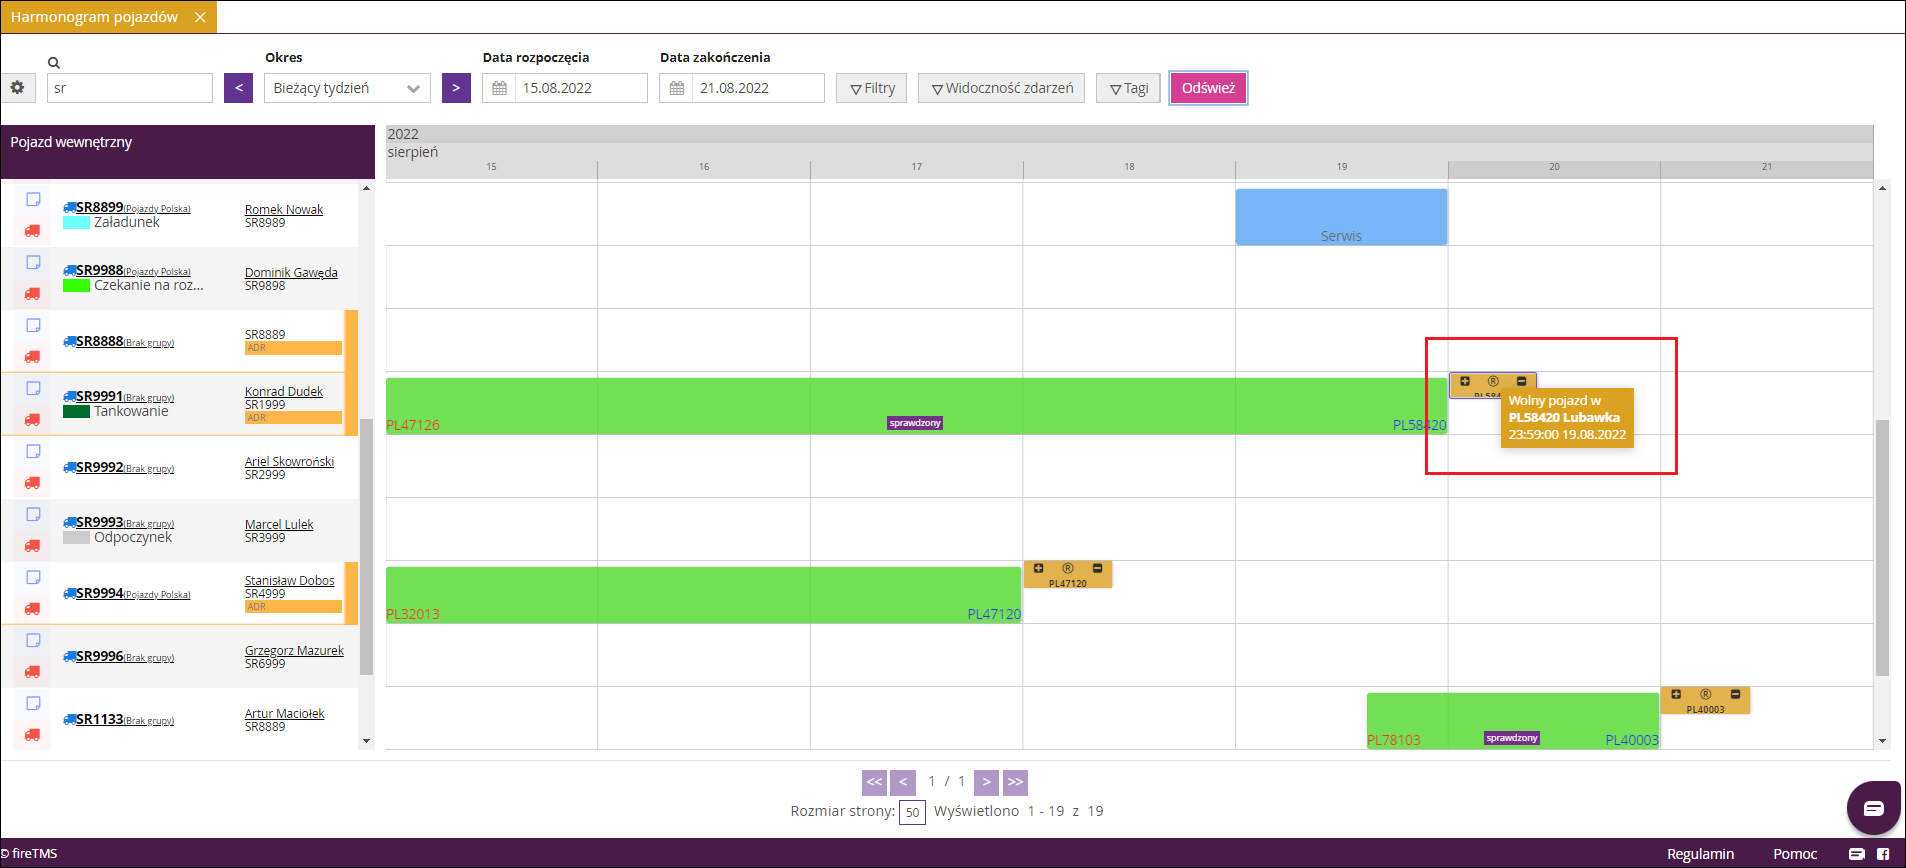Click the start date field 15.08.2022

click(581, 88)
